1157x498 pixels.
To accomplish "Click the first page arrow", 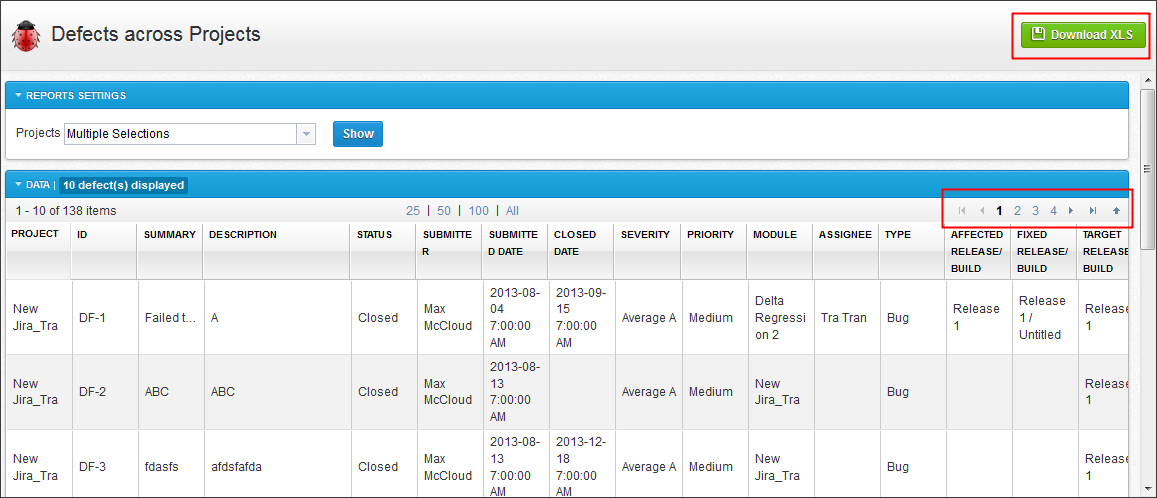I will [x=962, y=211].
